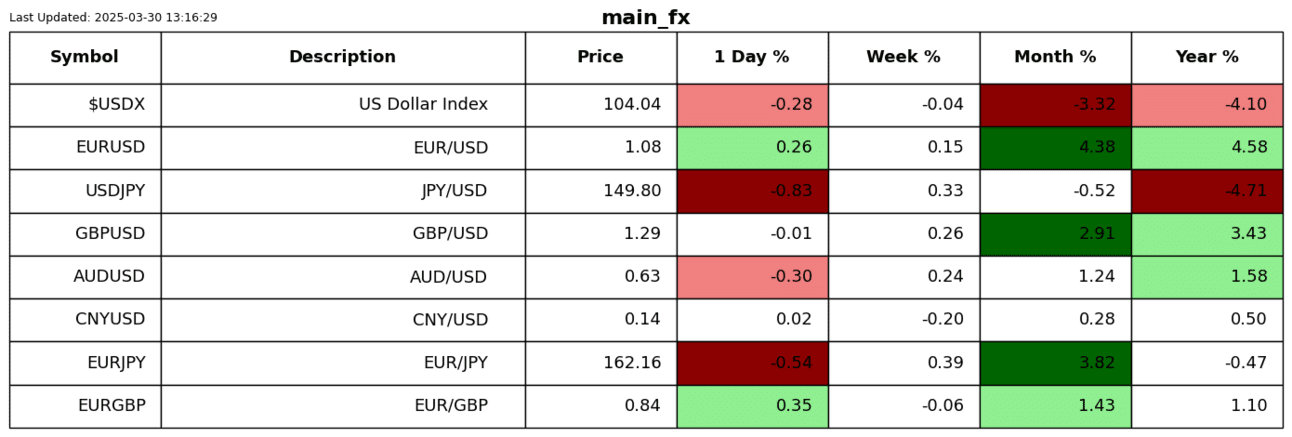1292x437 pixels.
Task: Select the Year % column header
Action: coord(1207,57)
